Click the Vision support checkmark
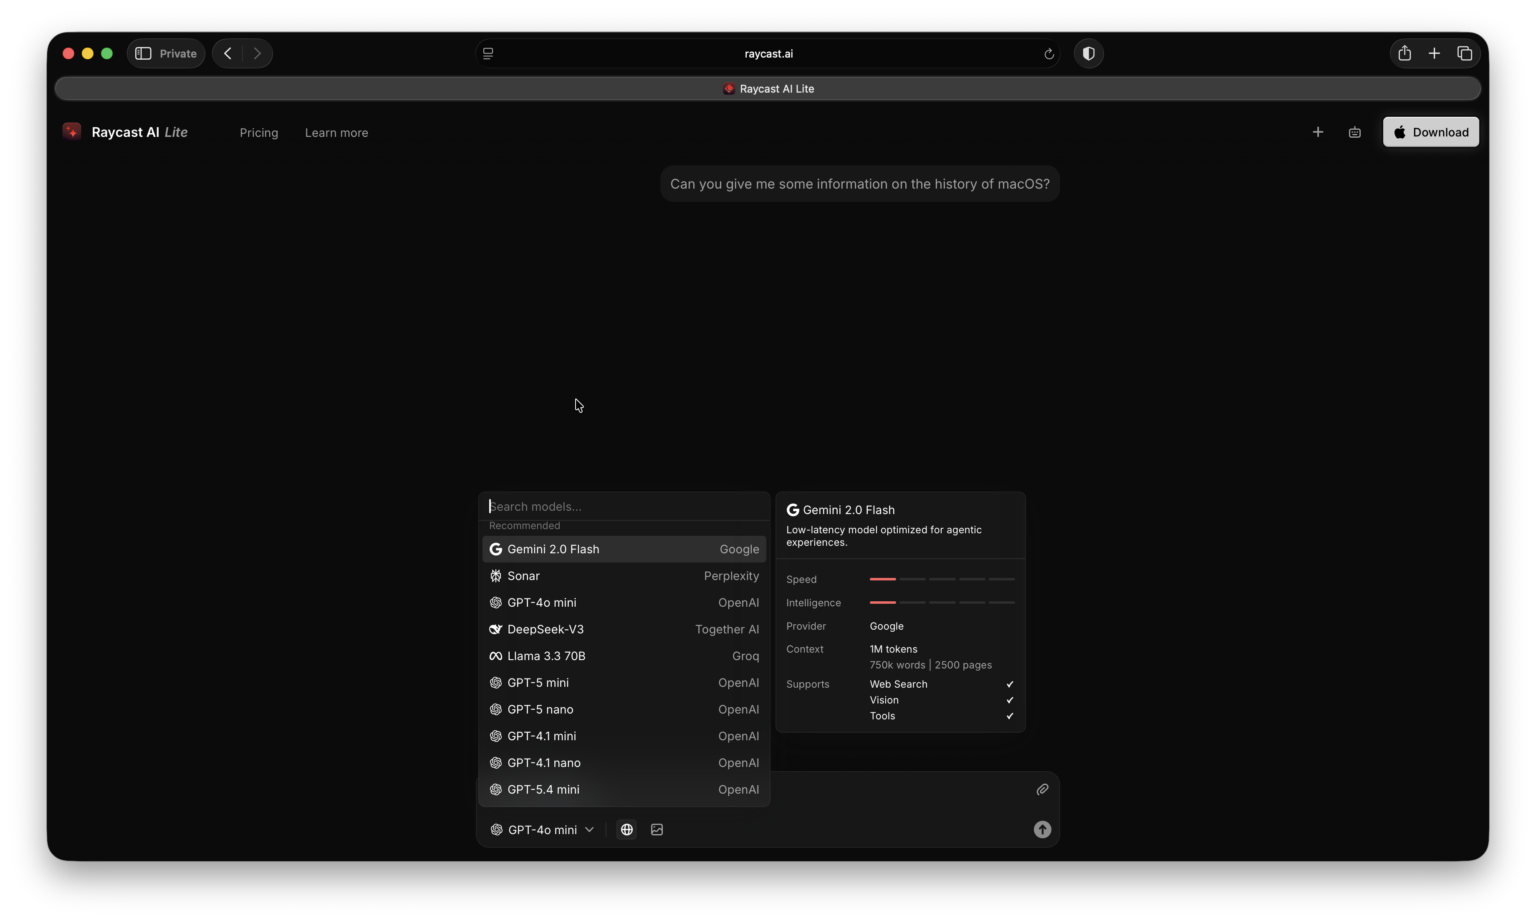Viewport: 1536px width, 923px height. 1010,700
